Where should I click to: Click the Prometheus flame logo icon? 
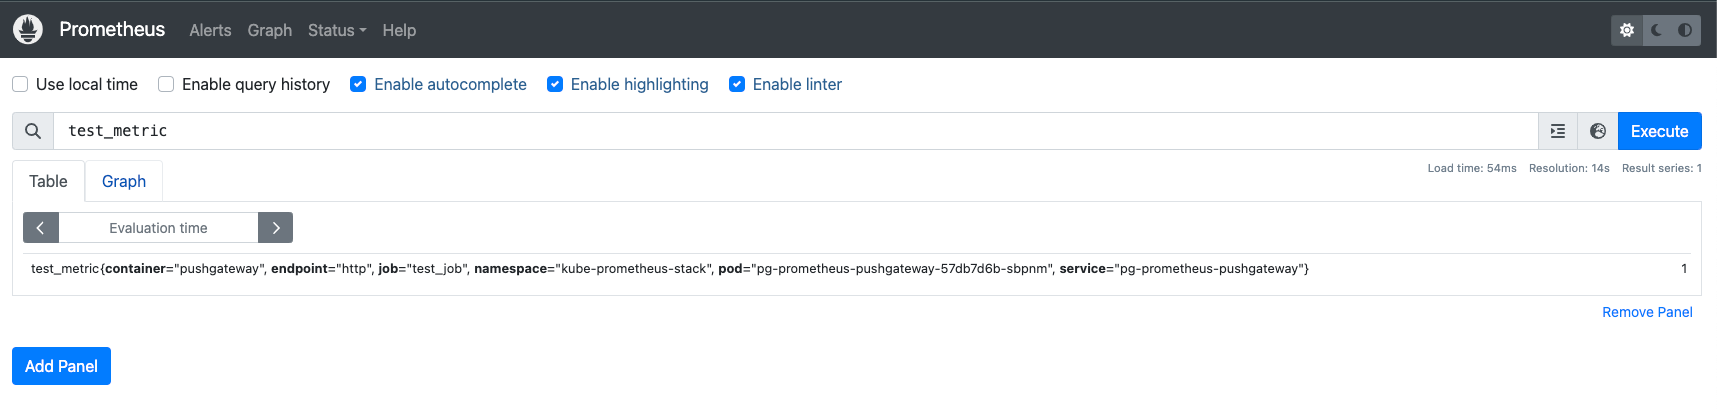tap(28, 30)
